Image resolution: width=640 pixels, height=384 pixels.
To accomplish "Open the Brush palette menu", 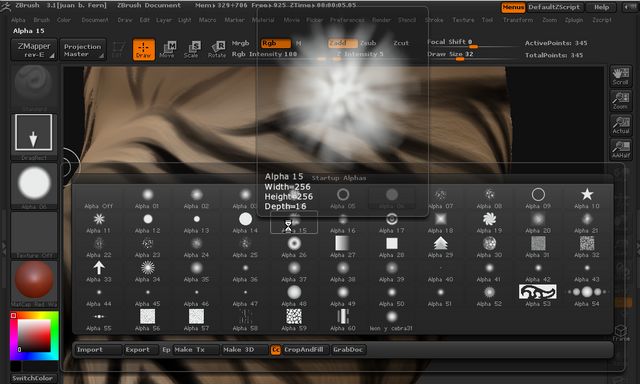I will point(41,20).
